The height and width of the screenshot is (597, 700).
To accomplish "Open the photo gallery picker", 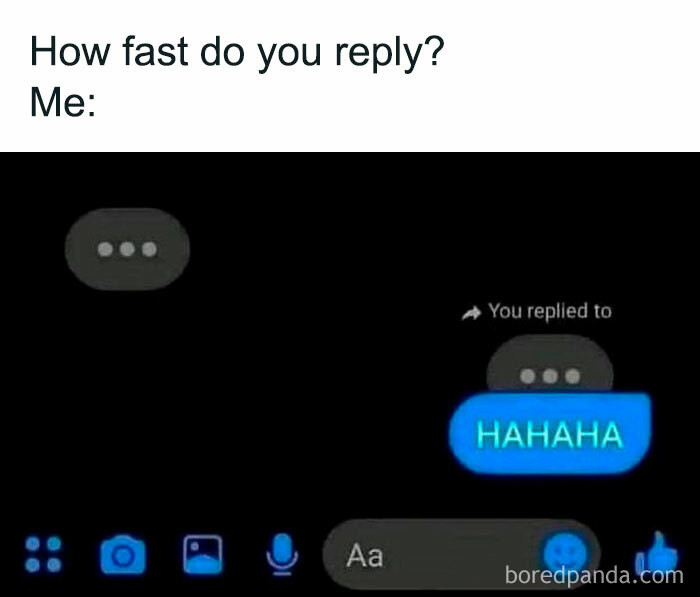I will [x=203, y=554].
